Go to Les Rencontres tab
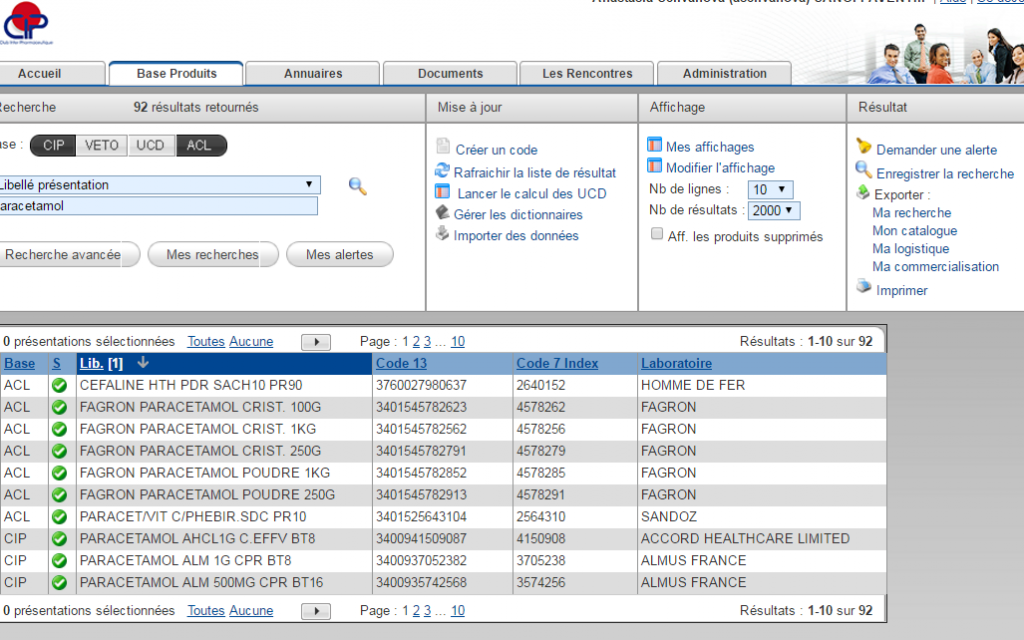The width and height of the screenshot is (1024, 640). point(587,74)
